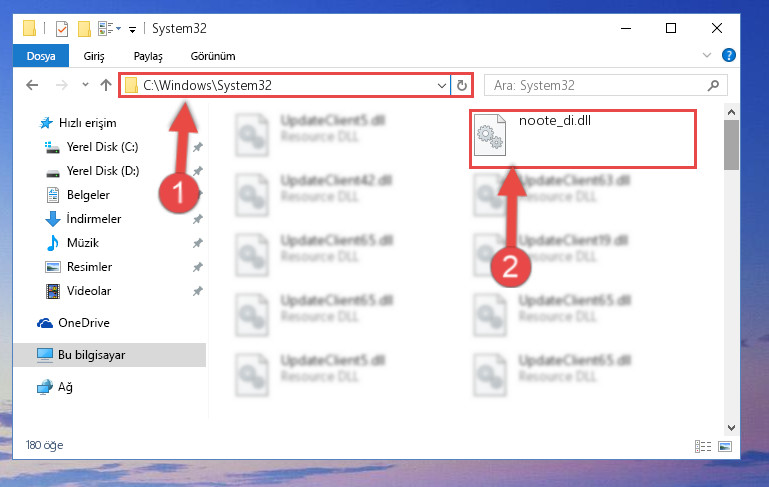Switch to large icons view layout
Screen dimensions: 769x487
(x=725, y=446)
